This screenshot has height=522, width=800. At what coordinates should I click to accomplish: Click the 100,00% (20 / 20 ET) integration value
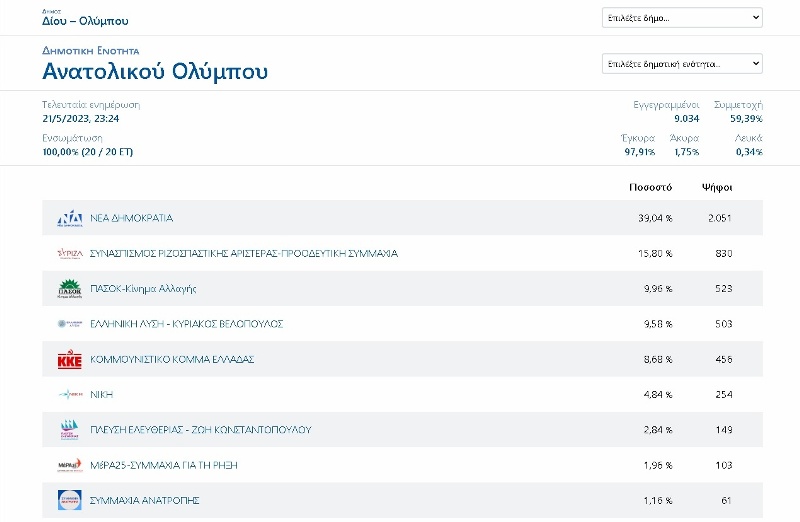(87, 152)
